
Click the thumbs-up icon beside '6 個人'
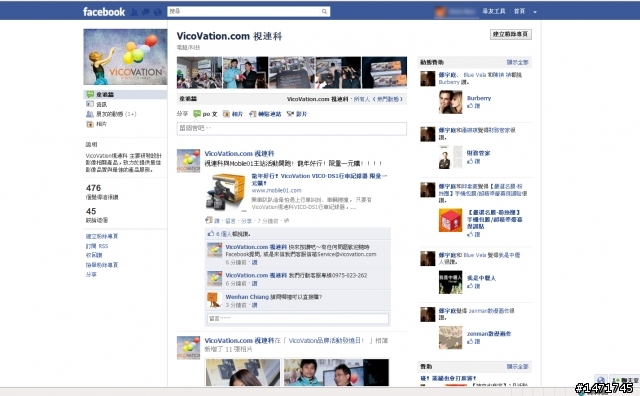pos(211,234)
